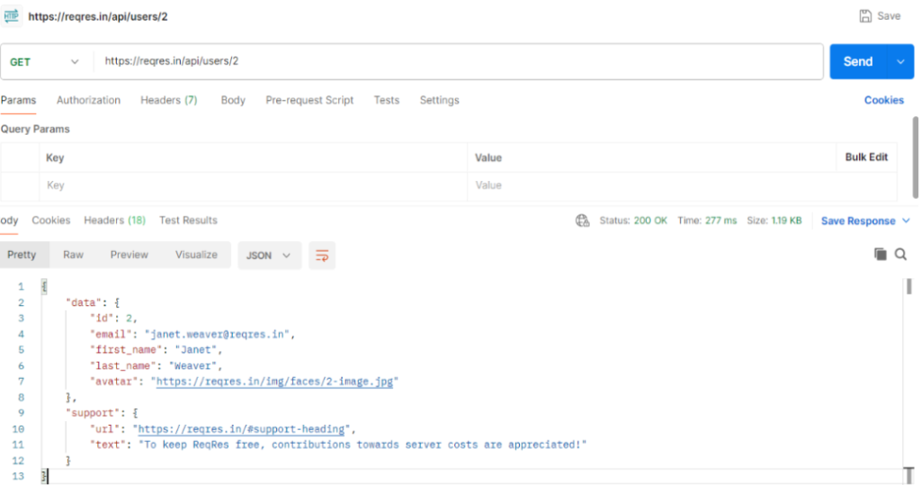The height and width of the screenshot is (485, 921).
Task: Switch to the Preview response view
Action: coord(129,255)
